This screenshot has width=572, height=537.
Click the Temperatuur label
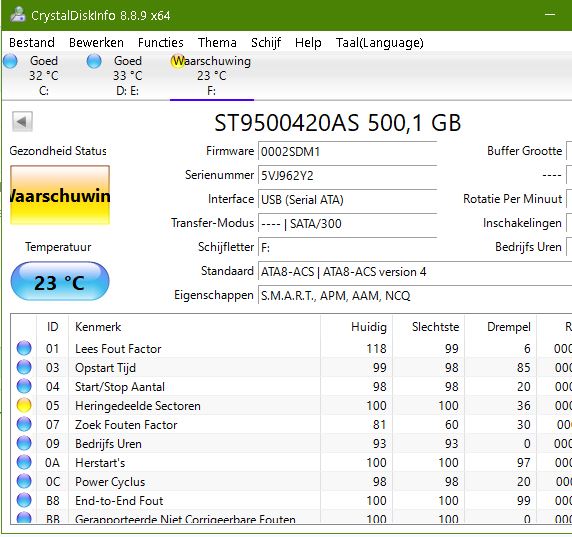[58, 247]
